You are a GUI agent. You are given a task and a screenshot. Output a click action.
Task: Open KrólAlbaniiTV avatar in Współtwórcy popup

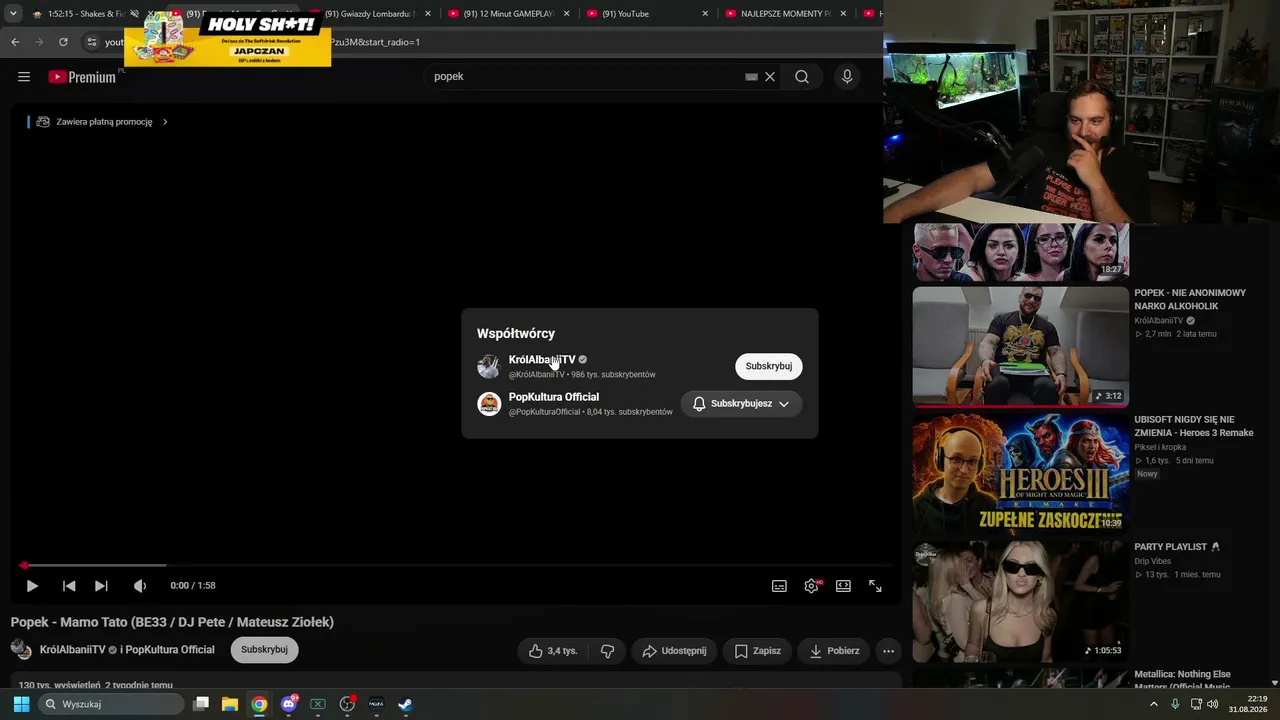(488, 366)
